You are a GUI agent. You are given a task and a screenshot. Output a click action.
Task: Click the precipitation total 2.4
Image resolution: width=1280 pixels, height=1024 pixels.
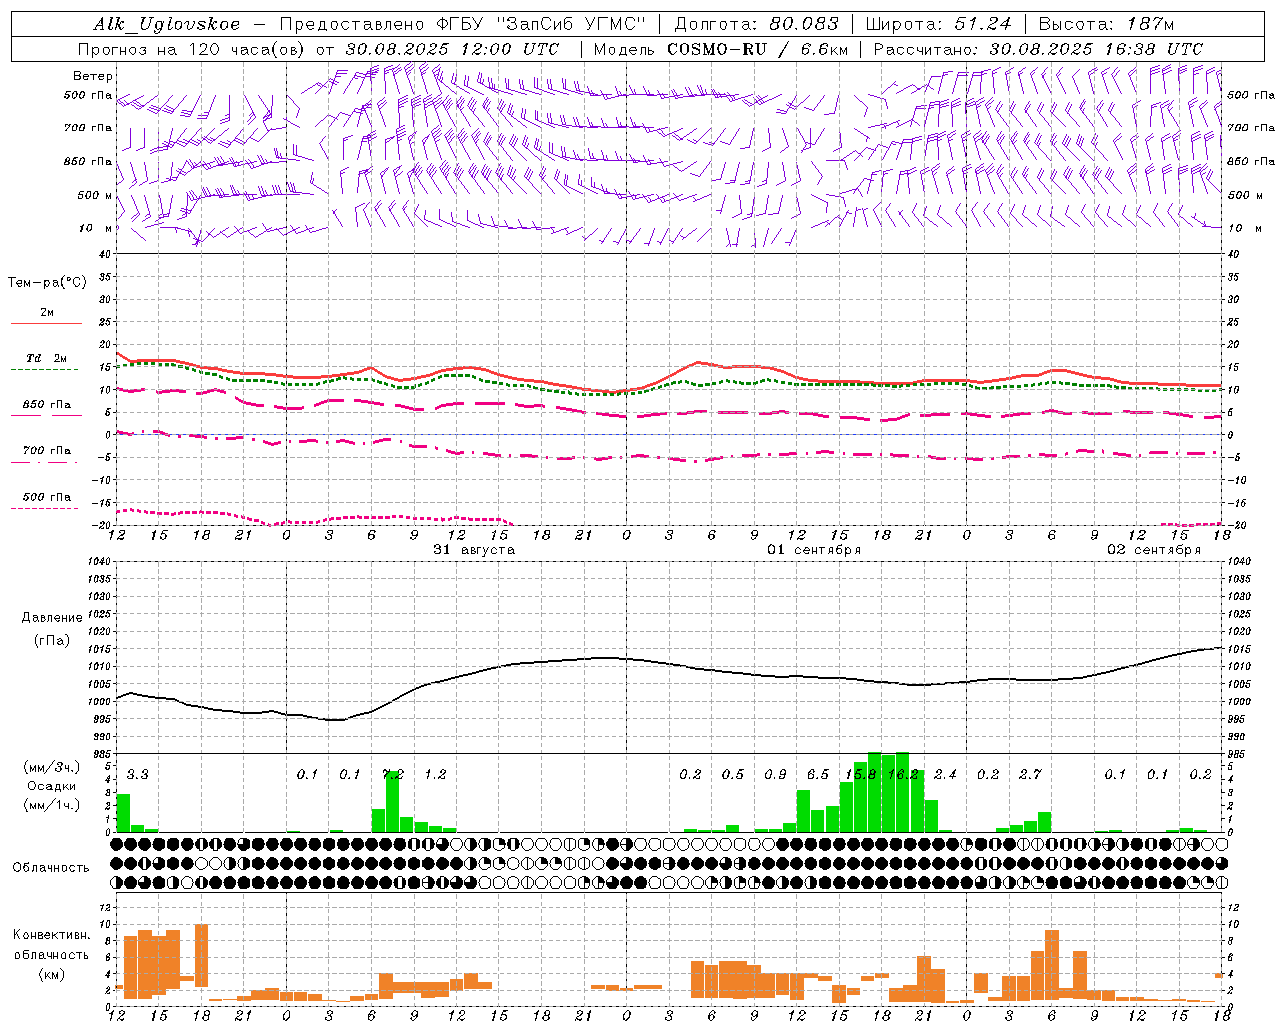coord(945,774)
